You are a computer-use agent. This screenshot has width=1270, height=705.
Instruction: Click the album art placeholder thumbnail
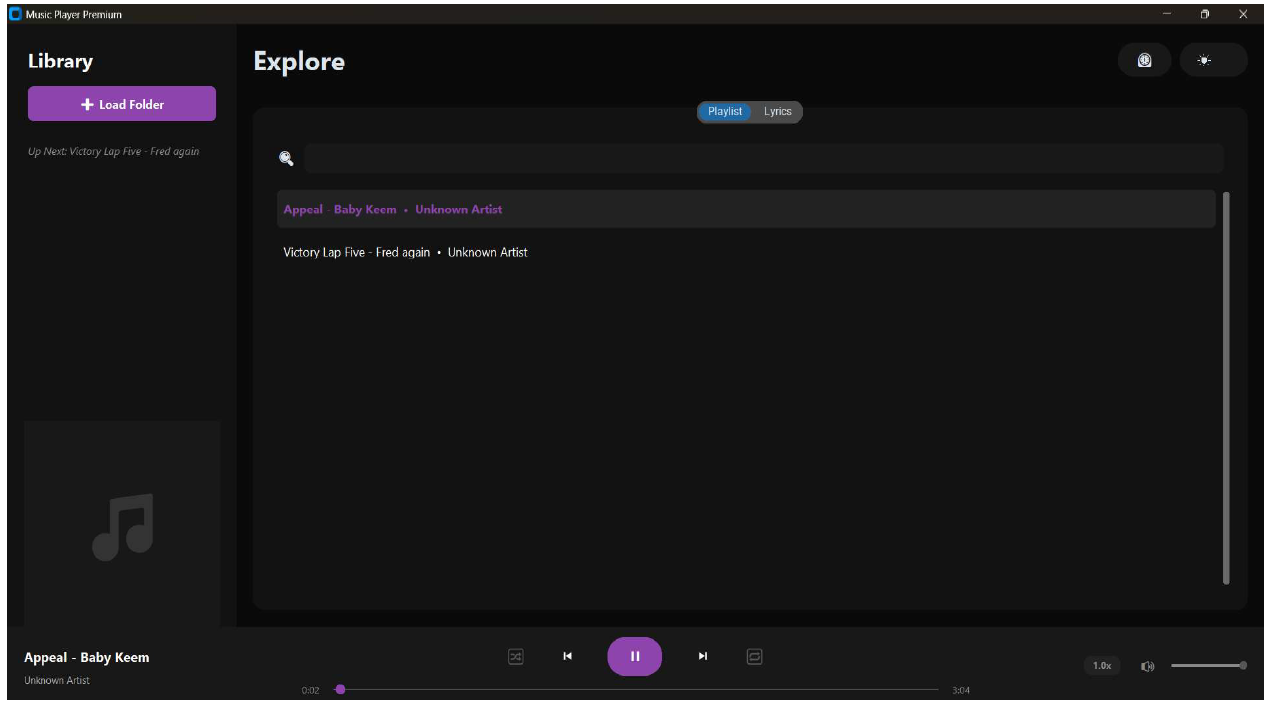click(x=122, y=524)
